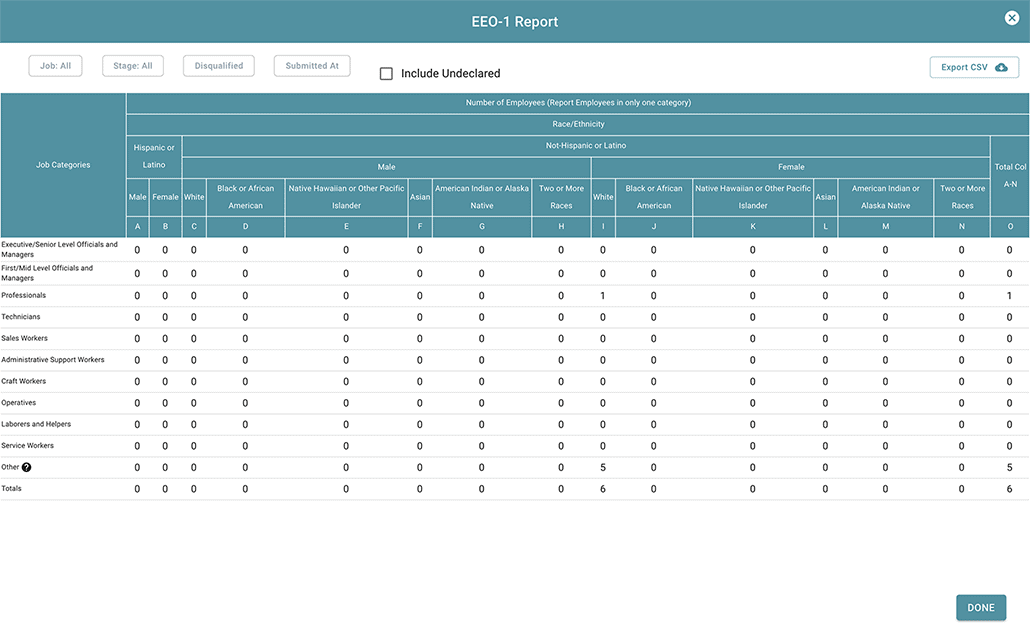Click the Sales Workers row label

click(25, 339)
